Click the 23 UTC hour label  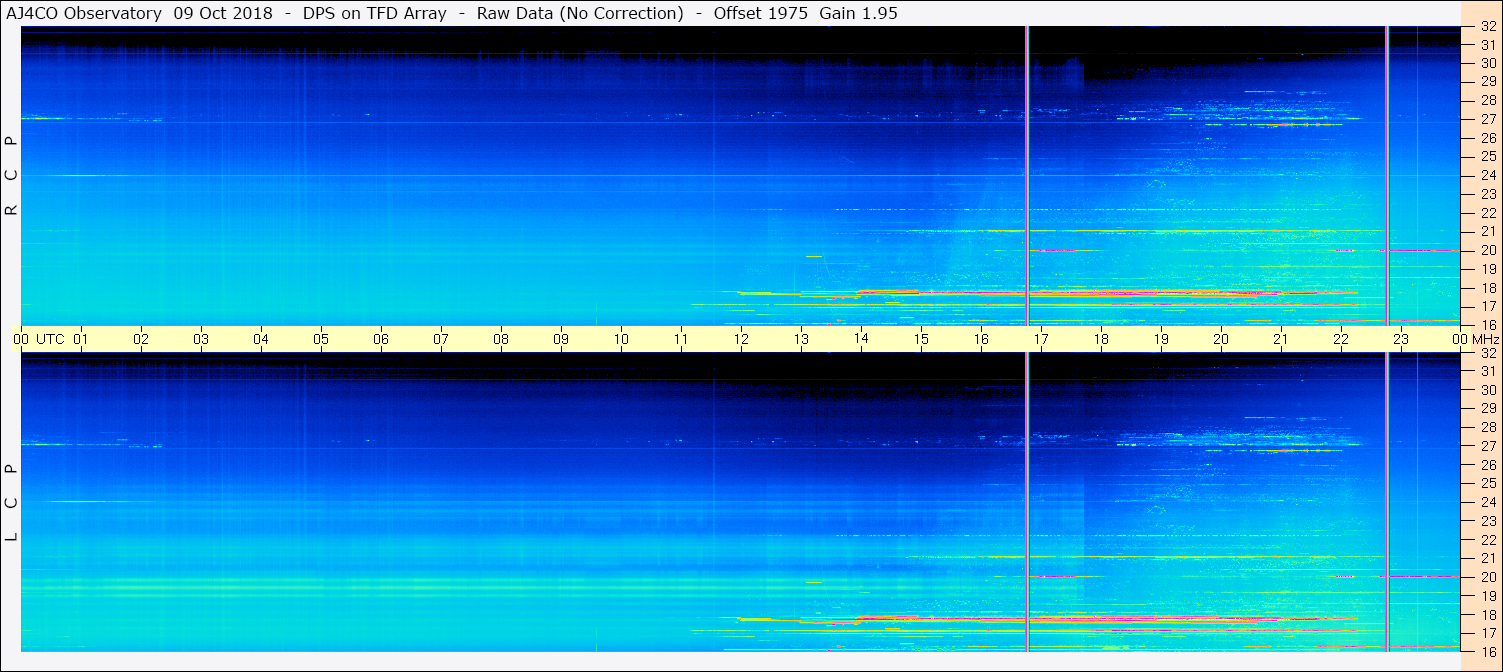pos(1401,339)
